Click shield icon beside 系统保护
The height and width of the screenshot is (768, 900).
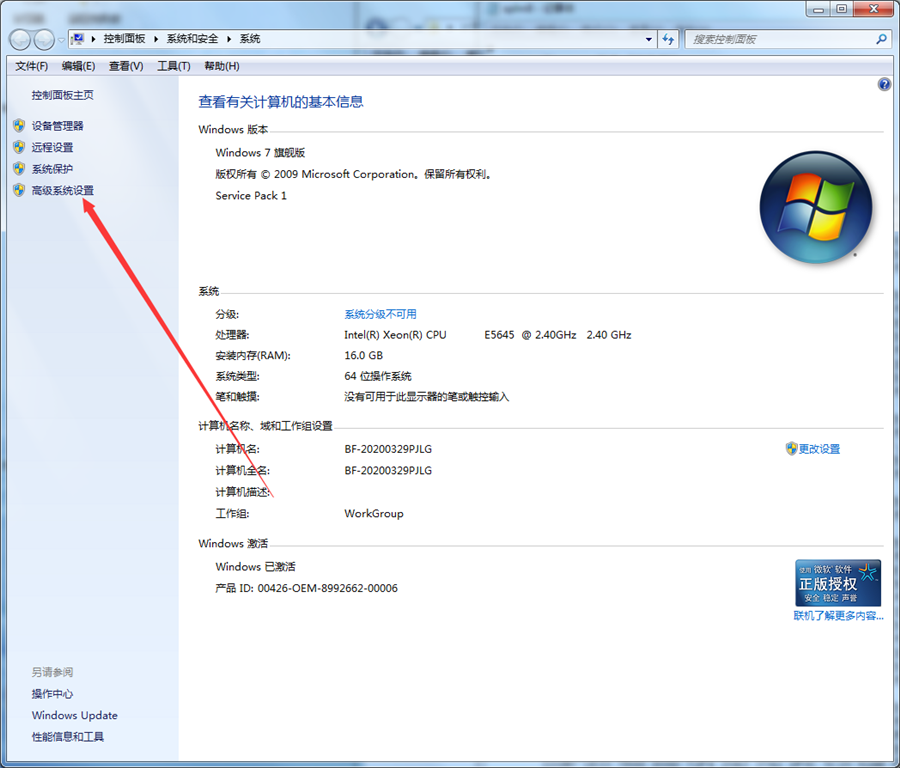[19, 168]
